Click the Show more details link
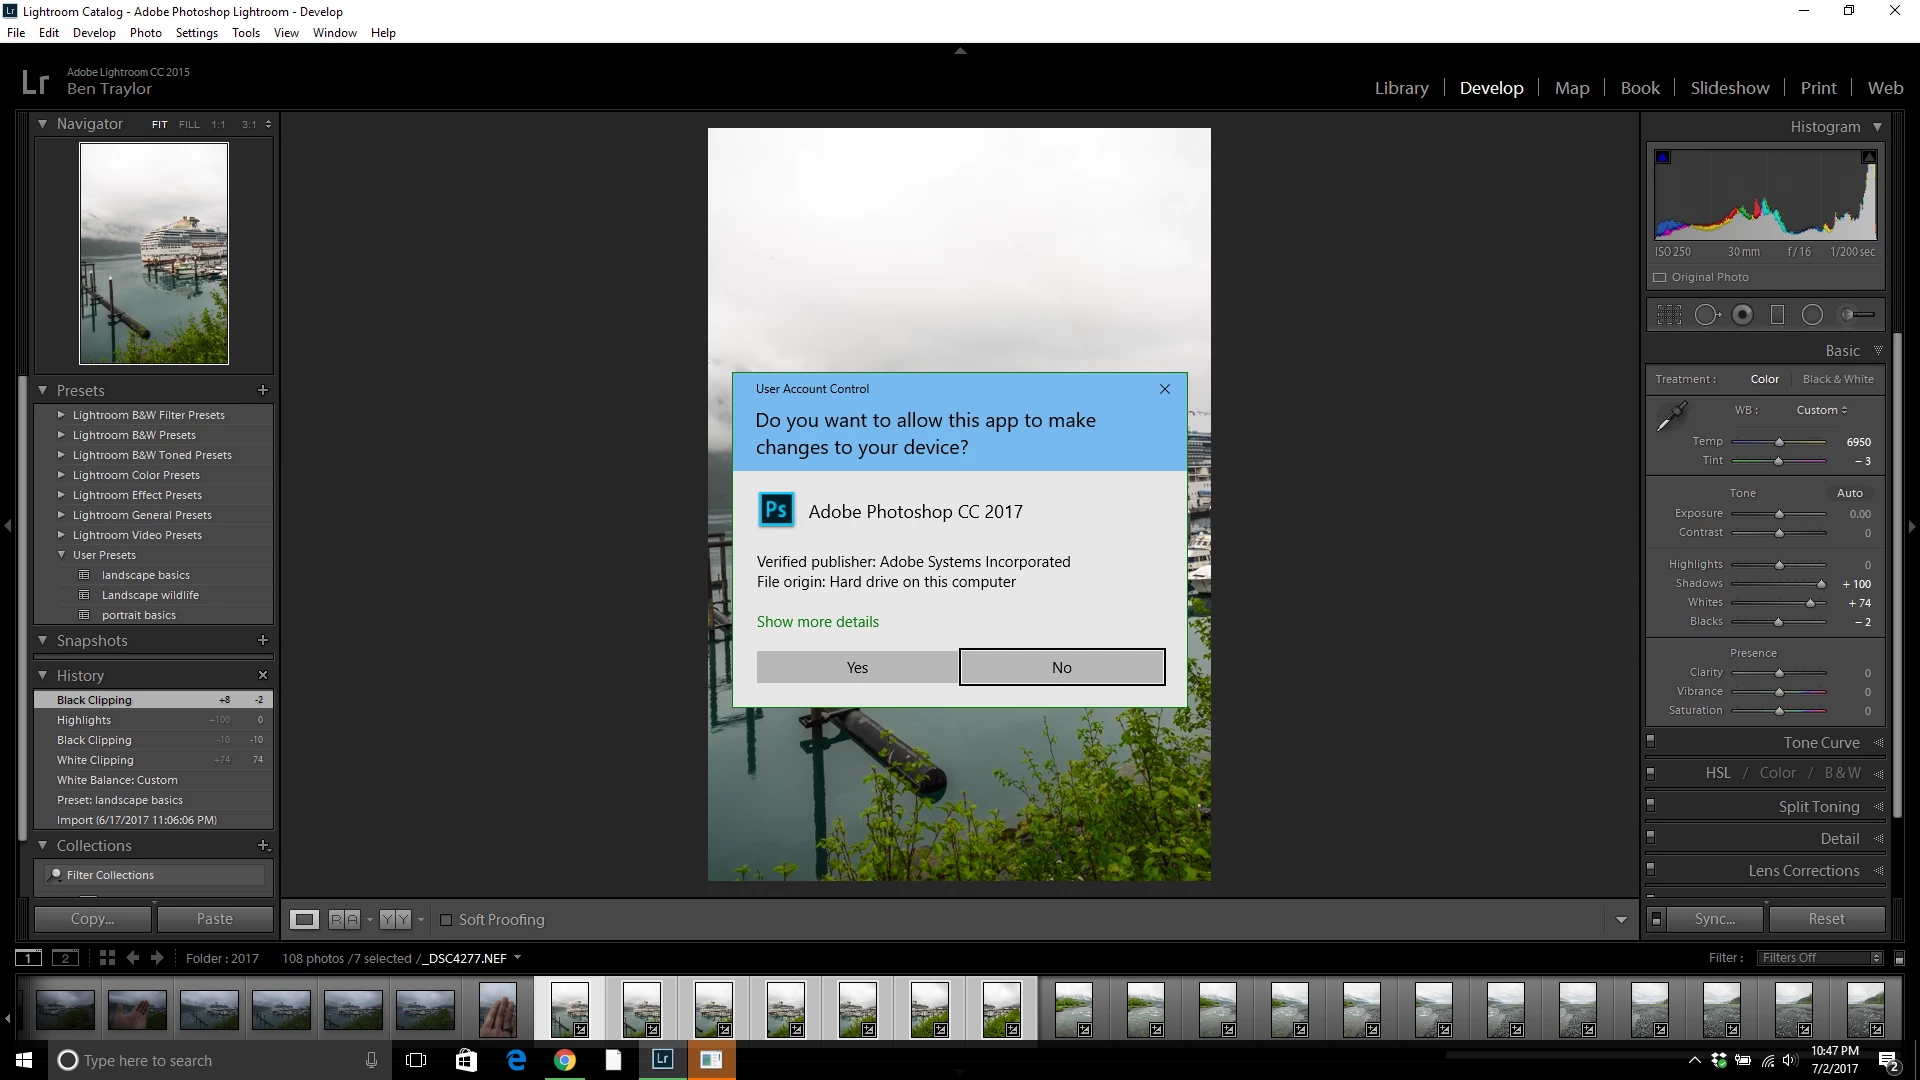This screenshot has height=1080, width=1920. [817, 622]
